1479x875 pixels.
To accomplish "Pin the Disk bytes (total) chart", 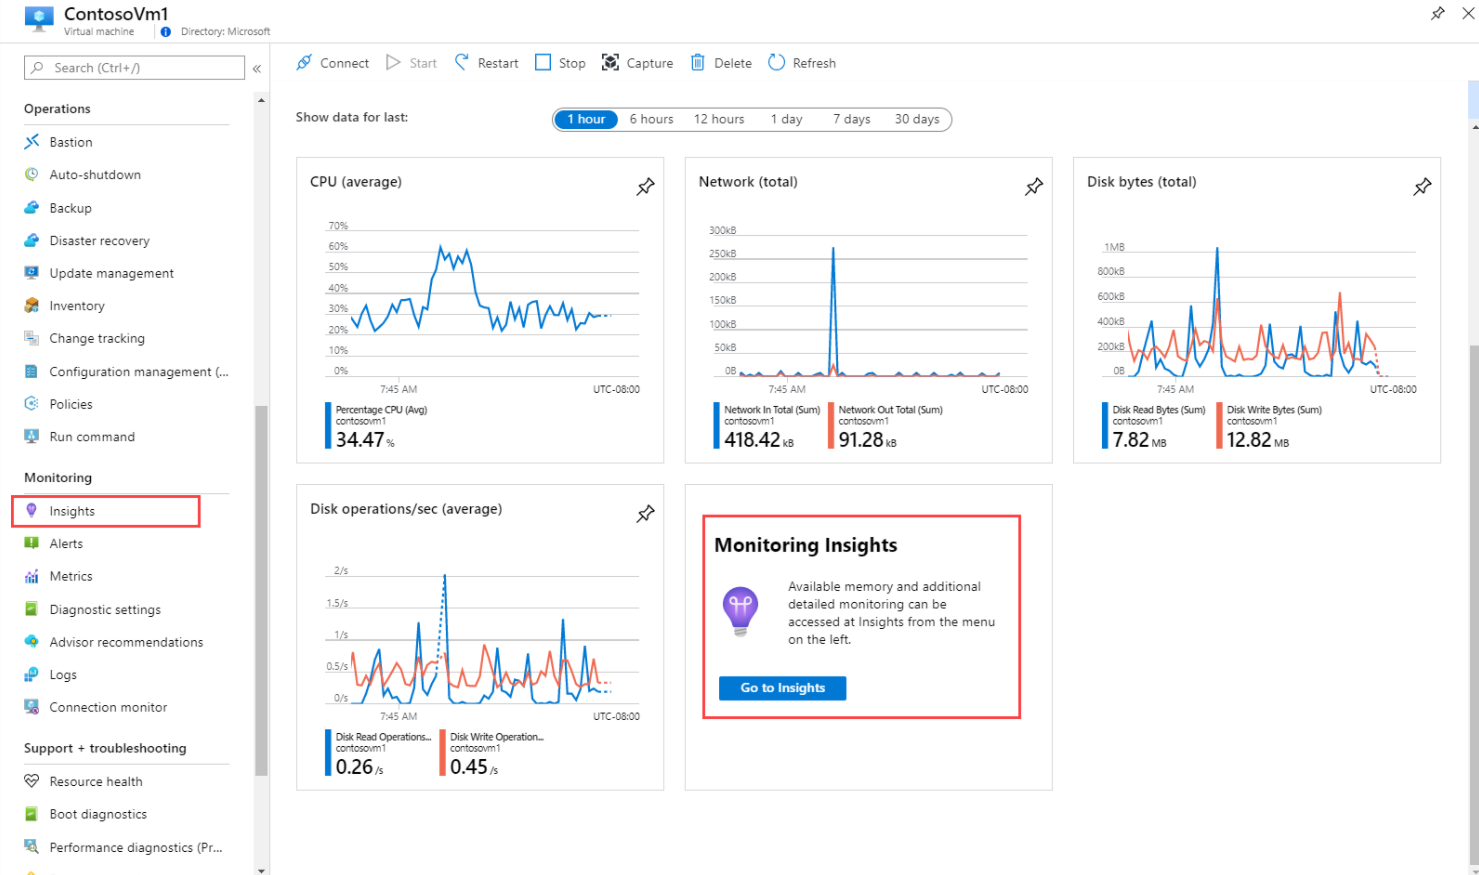I will 1422,187.
